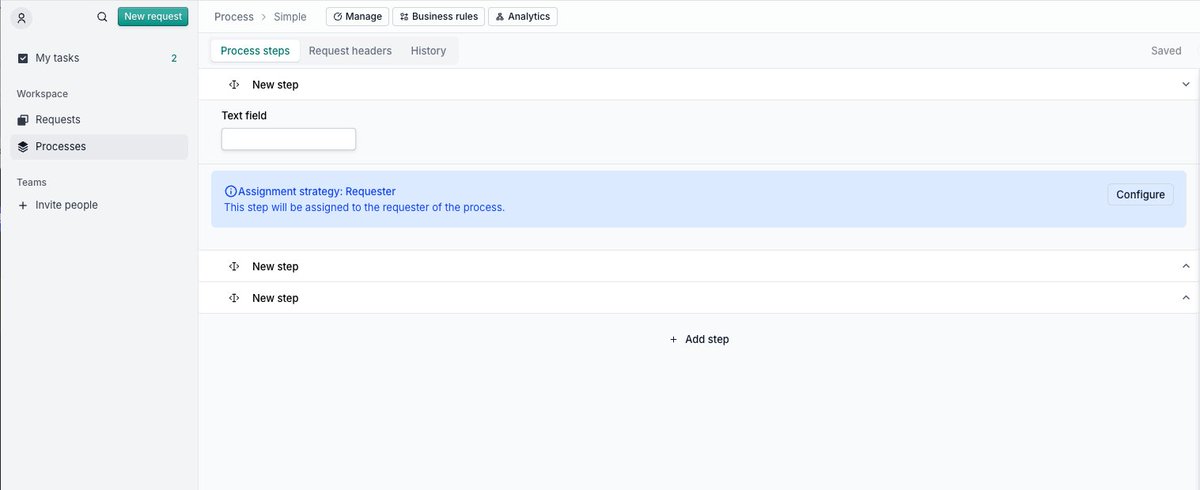Open the Analytics view

(523, 17)
